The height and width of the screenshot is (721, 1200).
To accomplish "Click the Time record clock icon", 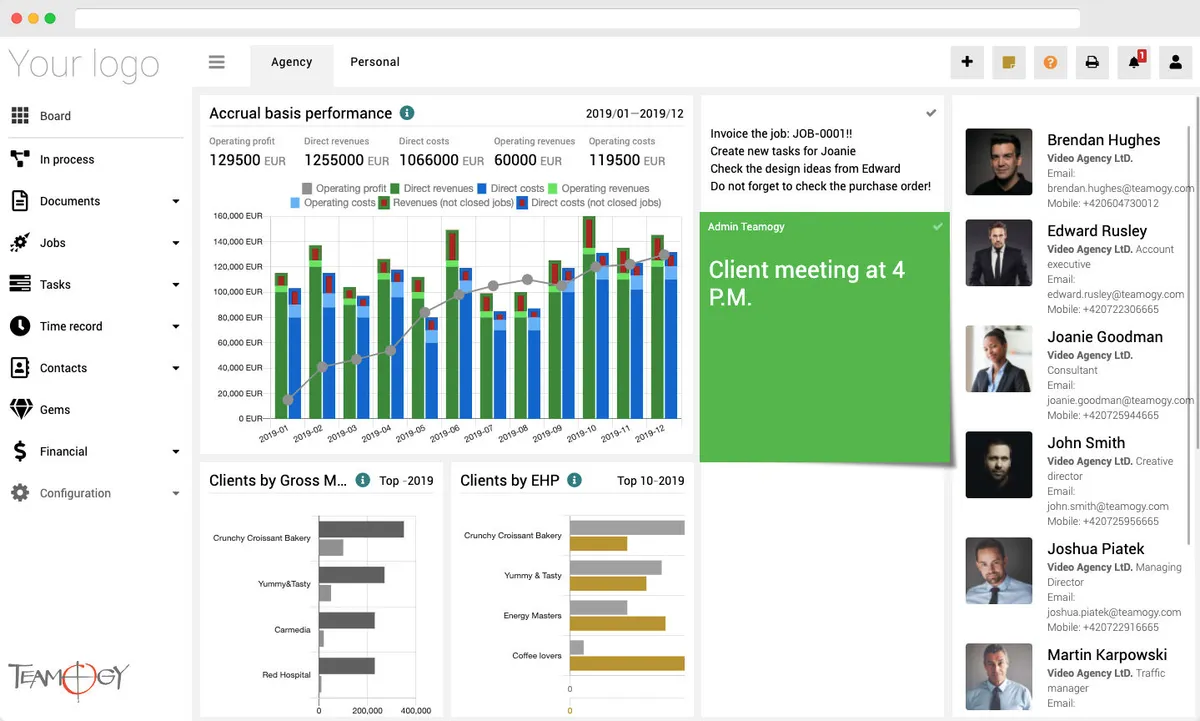I will tap(20, 326).
